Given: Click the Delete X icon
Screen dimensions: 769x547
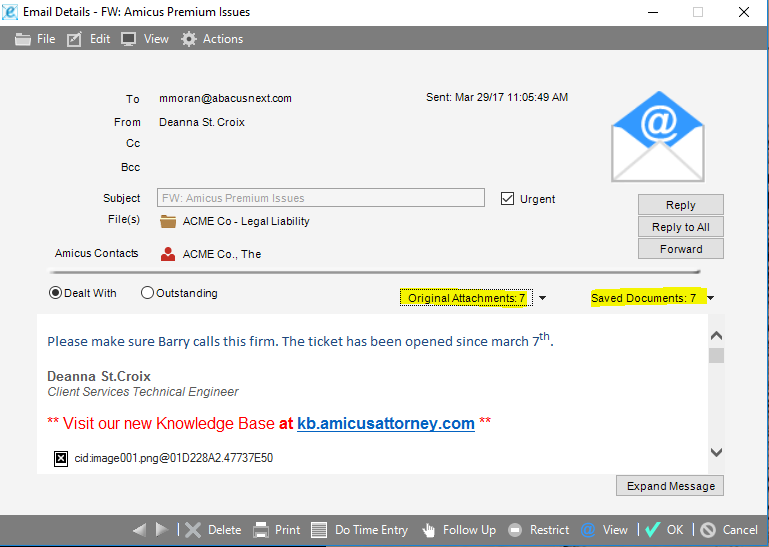Looking at the screenshot, I should pos(193,530).
